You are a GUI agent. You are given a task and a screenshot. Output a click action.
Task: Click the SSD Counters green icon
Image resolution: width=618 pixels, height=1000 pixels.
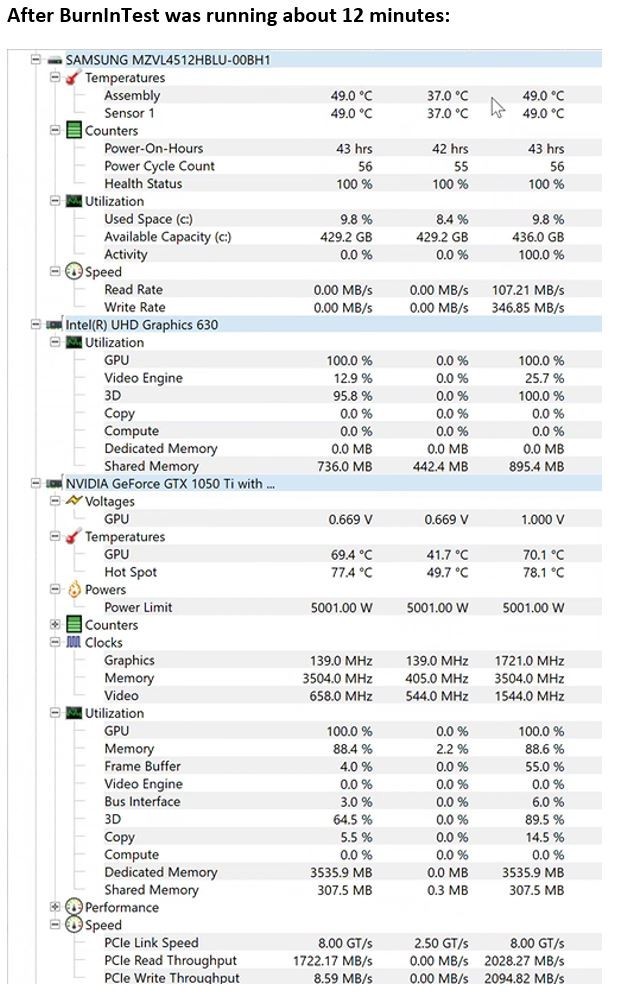point(74,131)
